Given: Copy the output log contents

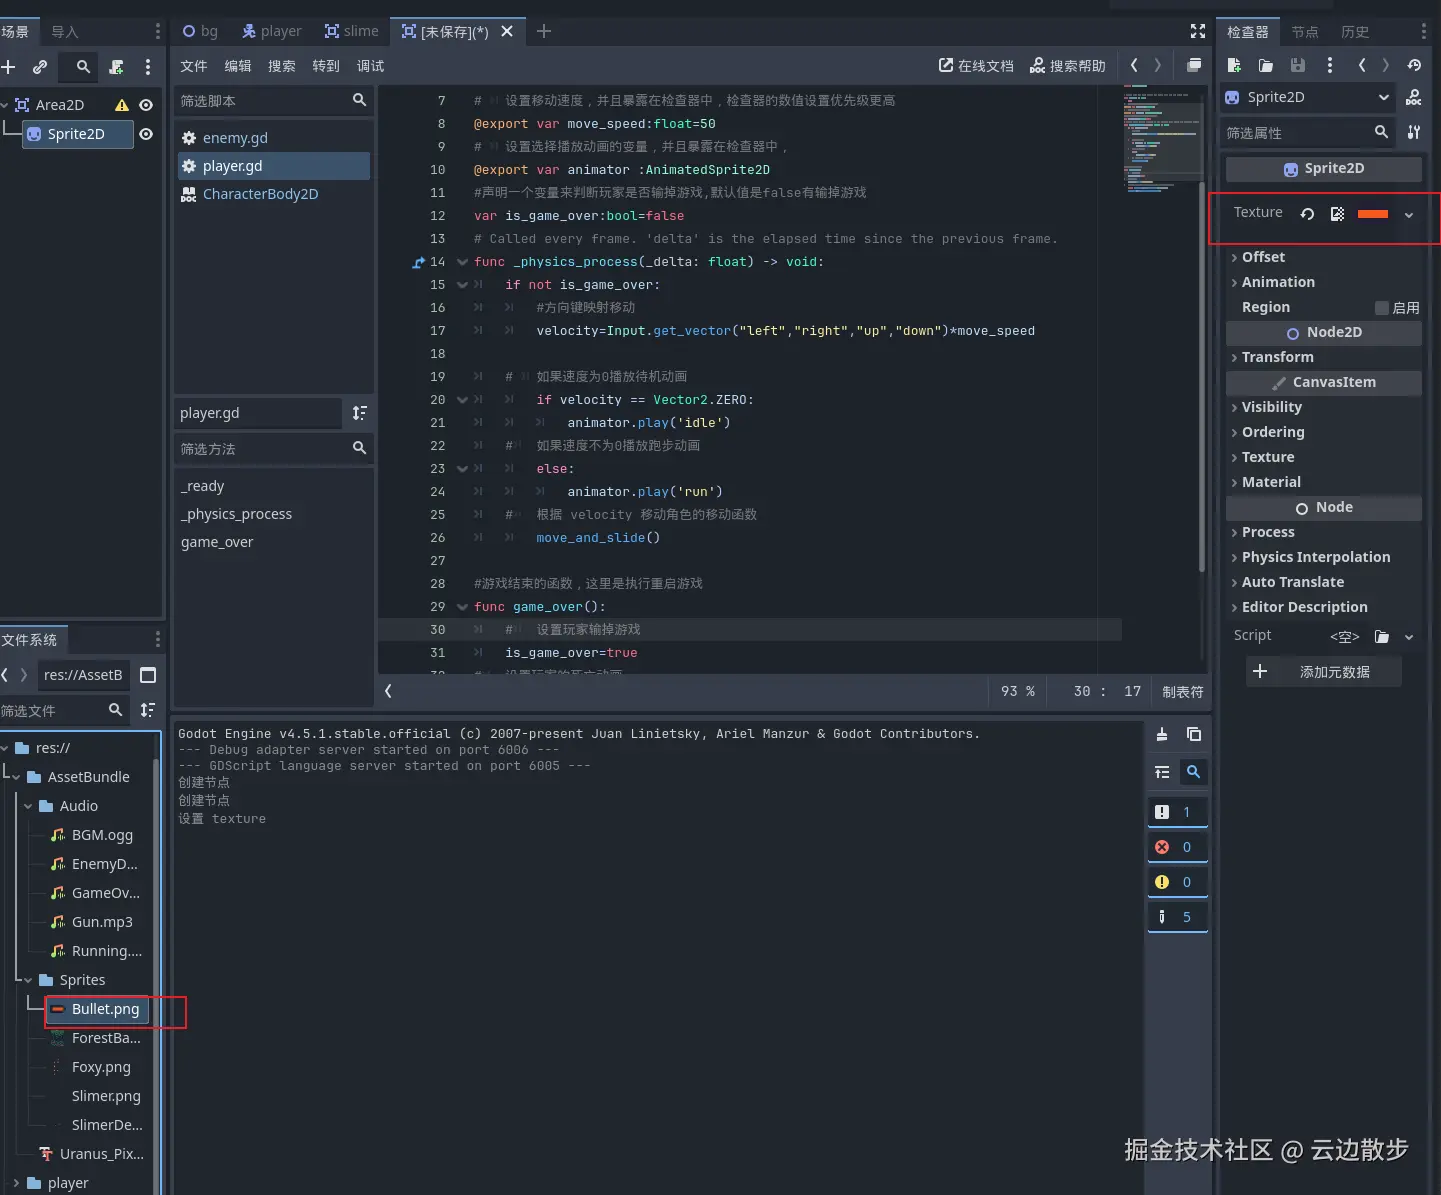Looking at the screenshot, I should 1194,734.
